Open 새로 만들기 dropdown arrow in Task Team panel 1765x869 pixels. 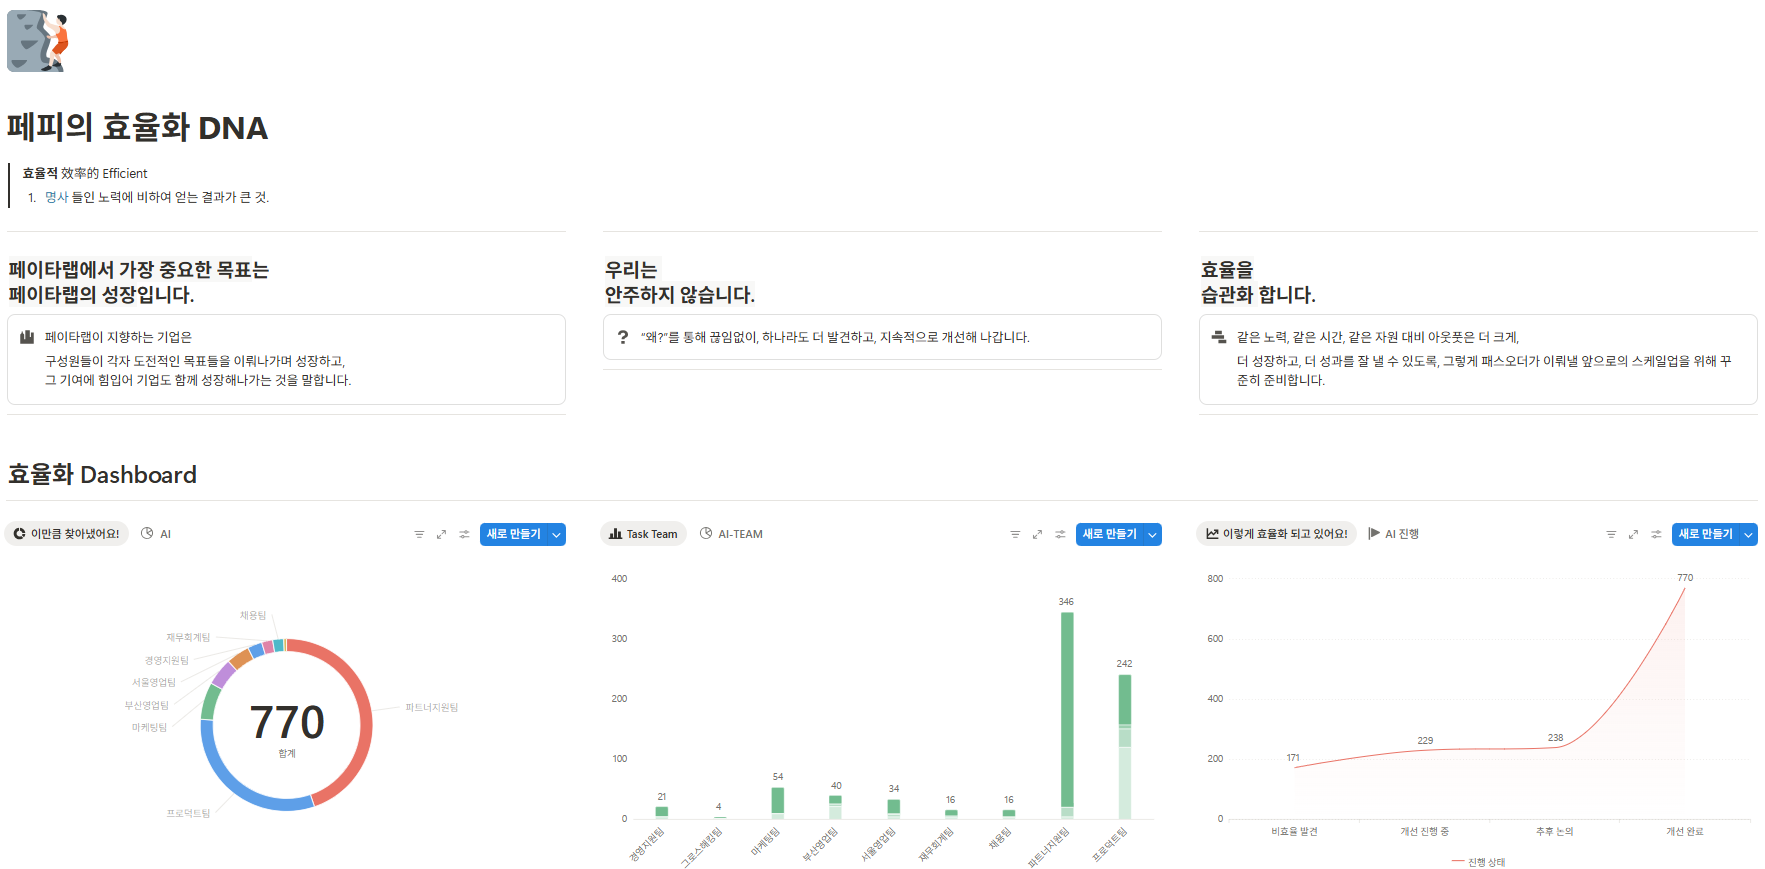tap(1152, 535)
